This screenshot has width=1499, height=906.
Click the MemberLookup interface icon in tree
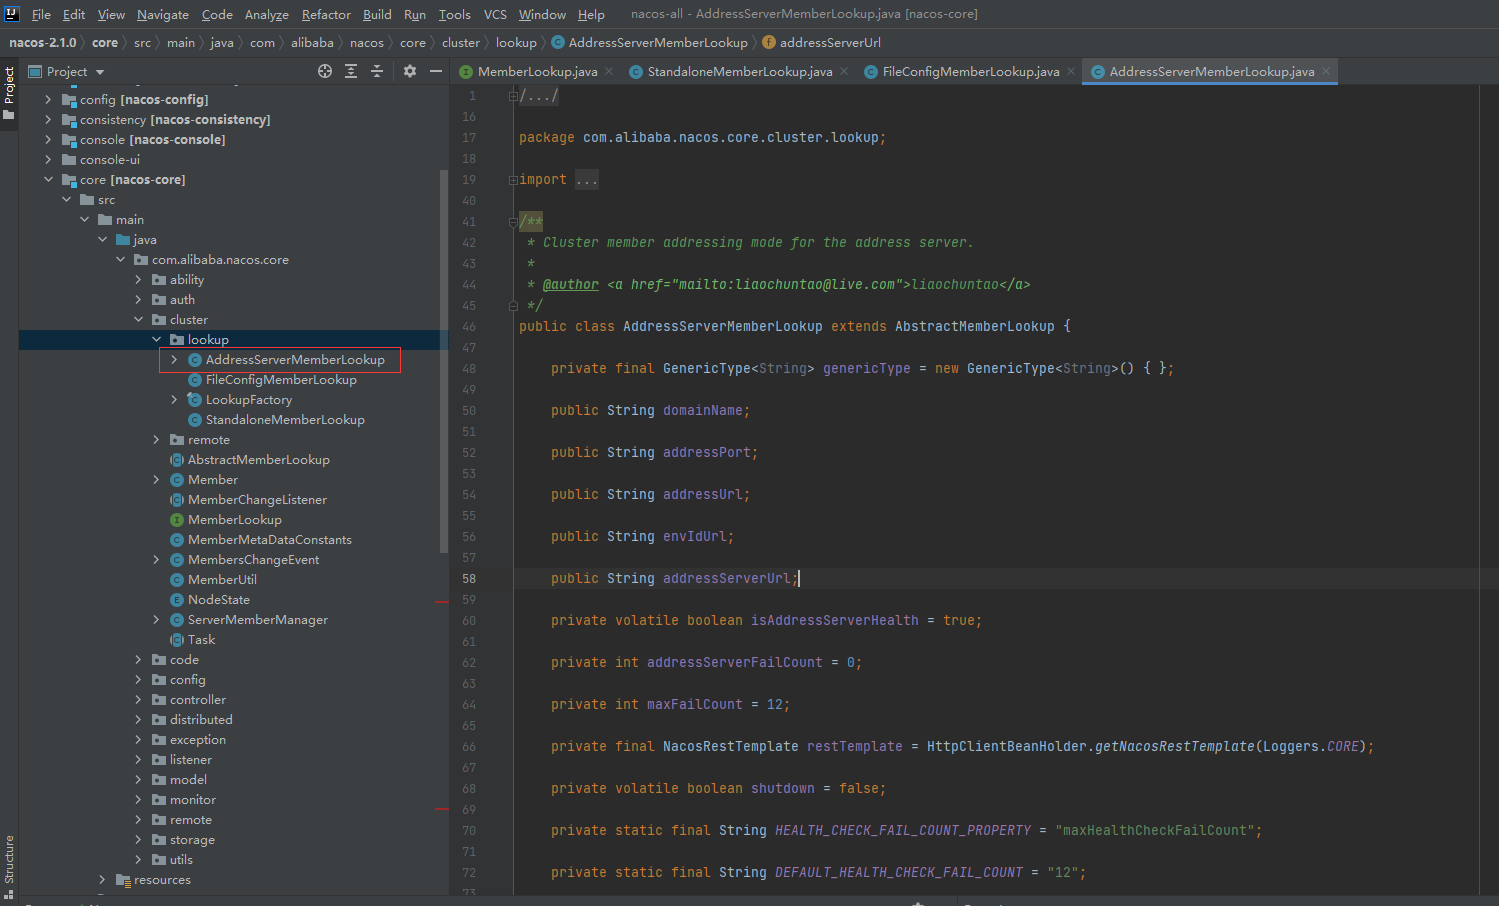[x=177, y=519]
